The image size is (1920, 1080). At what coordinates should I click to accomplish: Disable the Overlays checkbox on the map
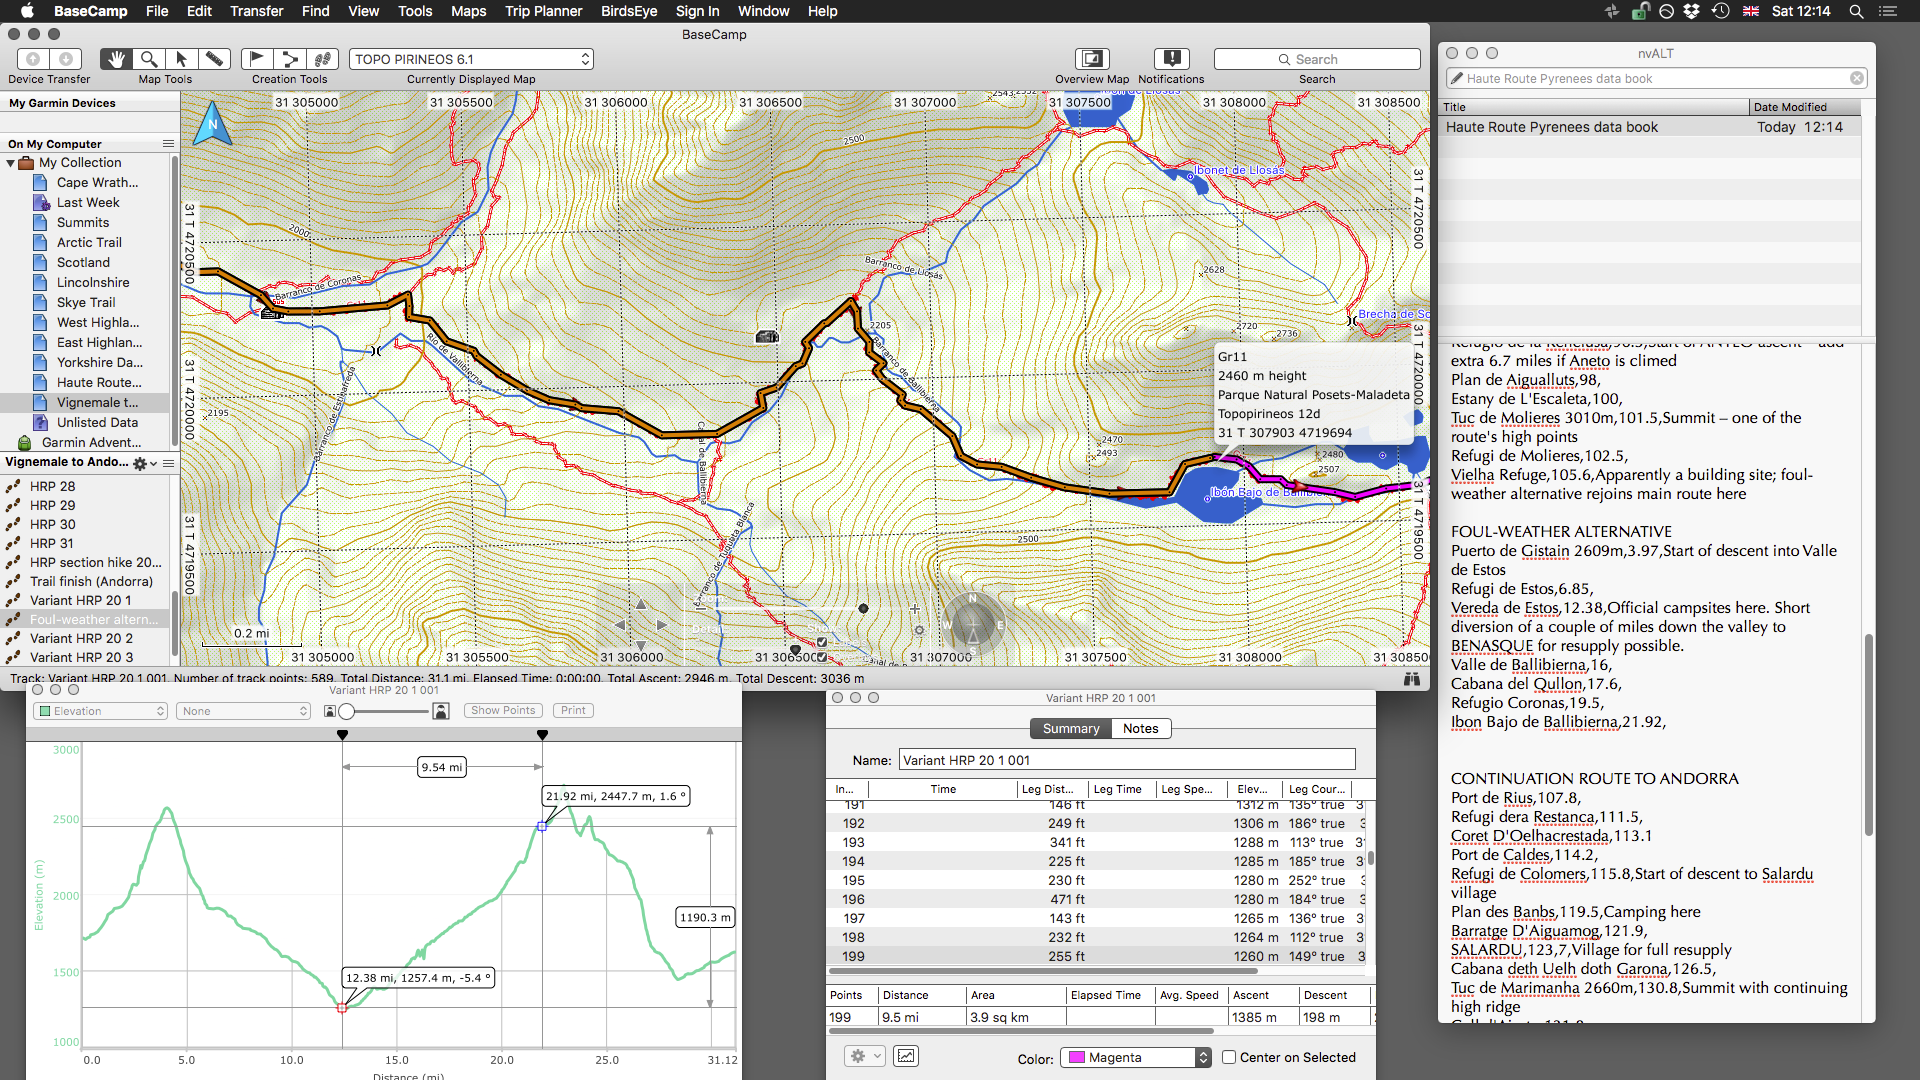pyautogui.click(x=822, y=657)
